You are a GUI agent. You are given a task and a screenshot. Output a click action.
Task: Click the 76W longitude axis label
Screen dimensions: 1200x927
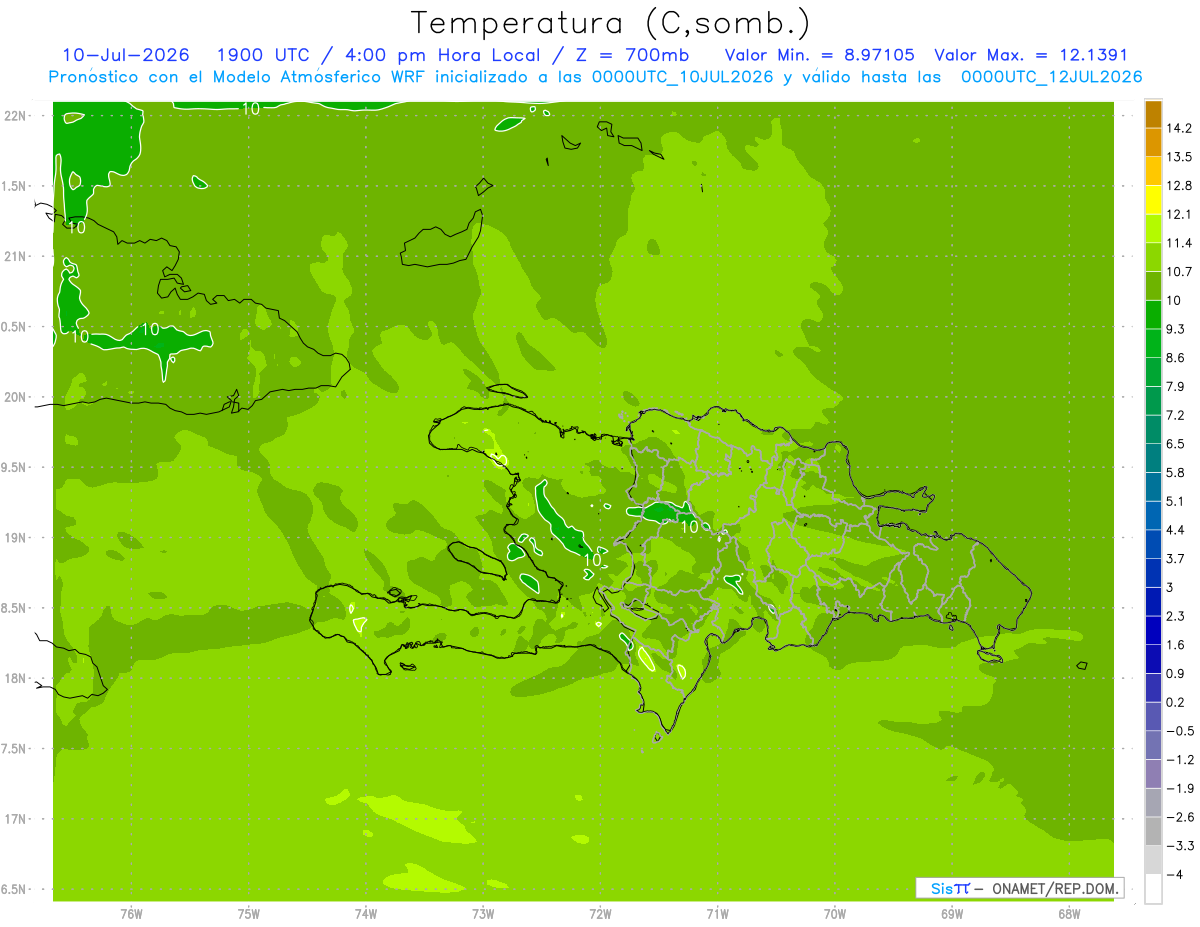pyautogui.click(x=131, y=914)
